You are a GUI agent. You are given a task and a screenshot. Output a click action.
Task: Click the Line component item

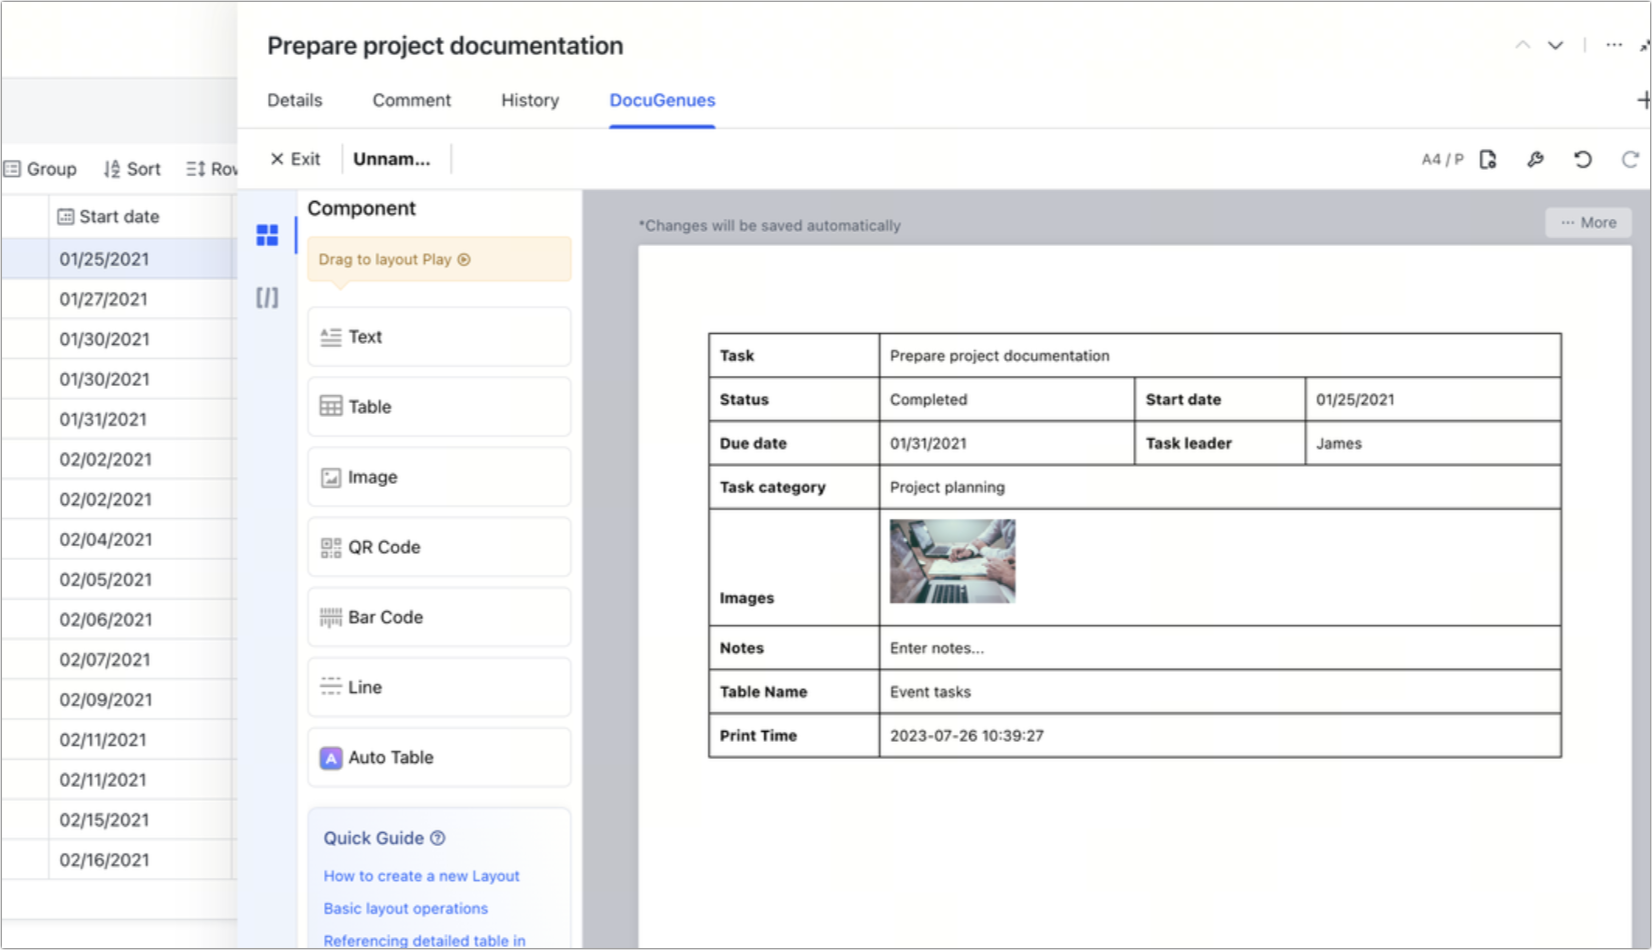(438, 687)
